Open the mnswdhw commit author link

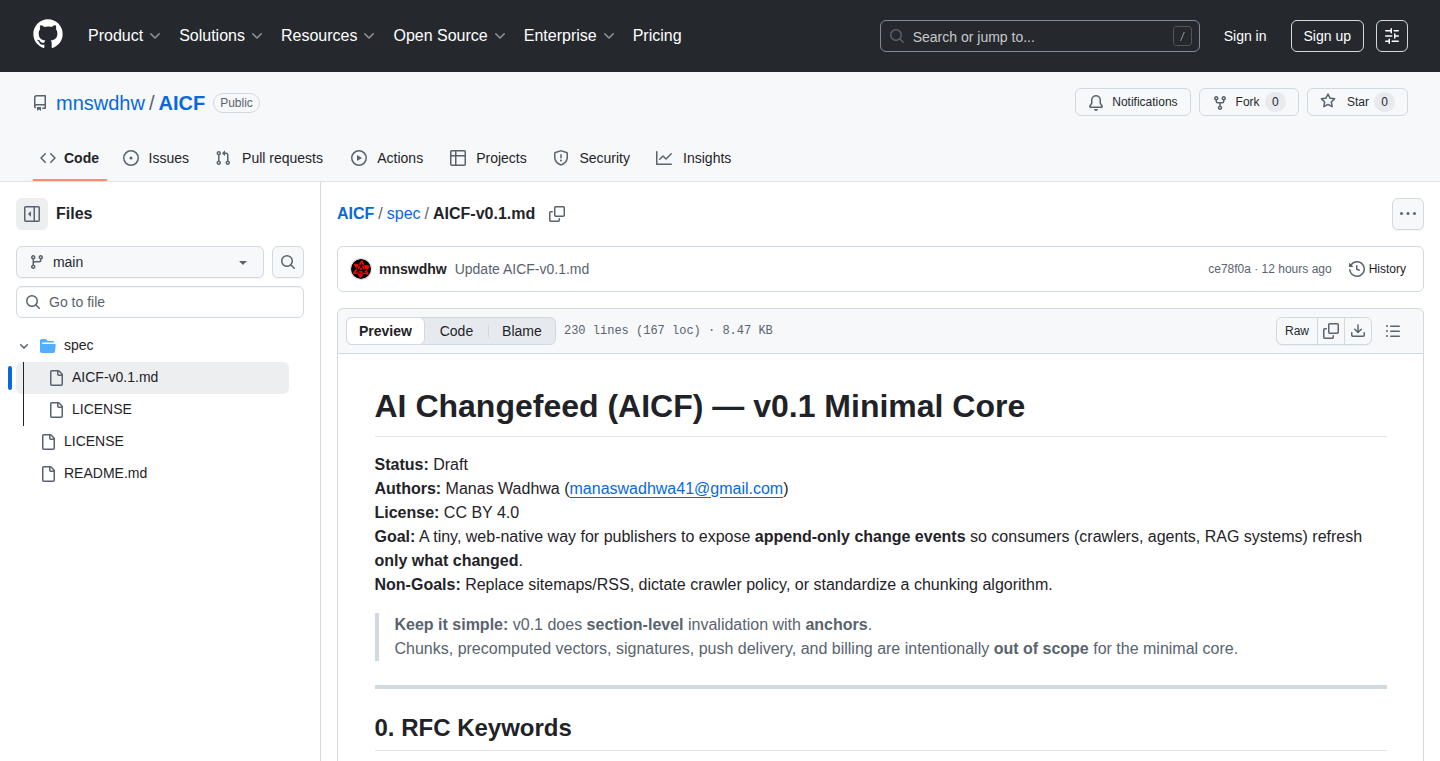(413, 269)
